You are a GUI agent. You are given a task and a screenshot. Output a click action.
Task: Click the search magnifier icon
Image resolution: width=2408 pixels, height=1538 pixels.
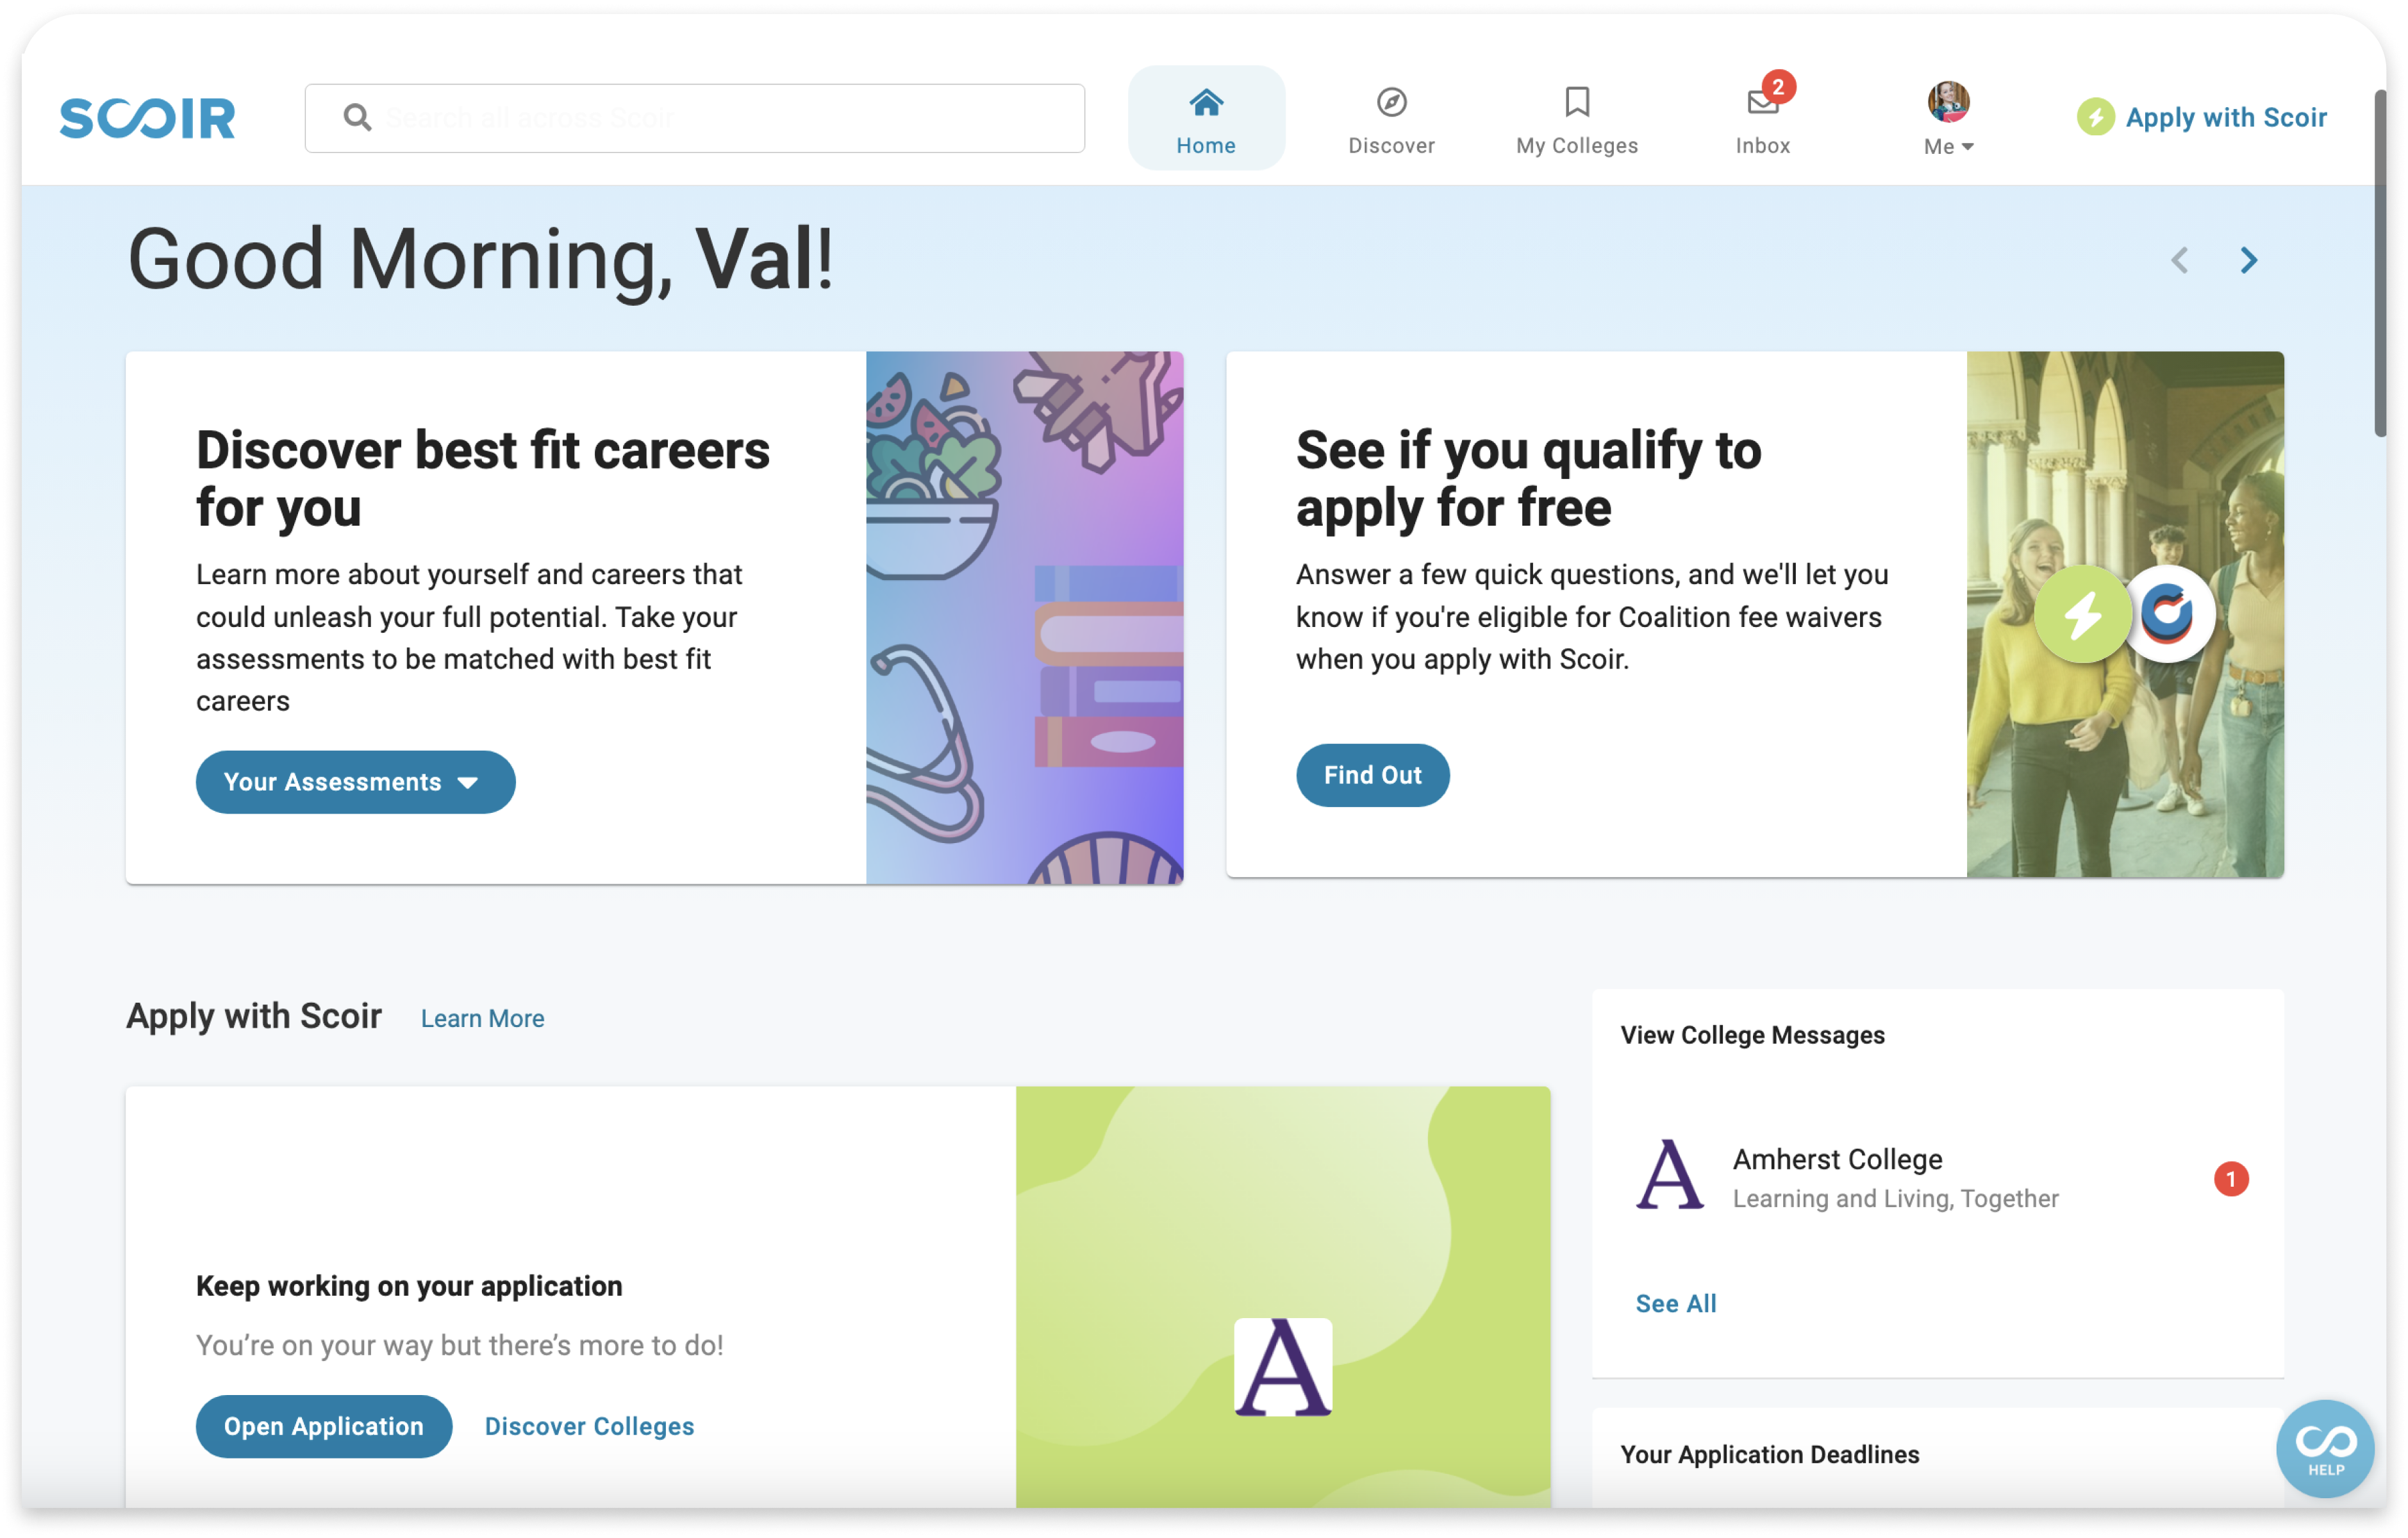357,118
